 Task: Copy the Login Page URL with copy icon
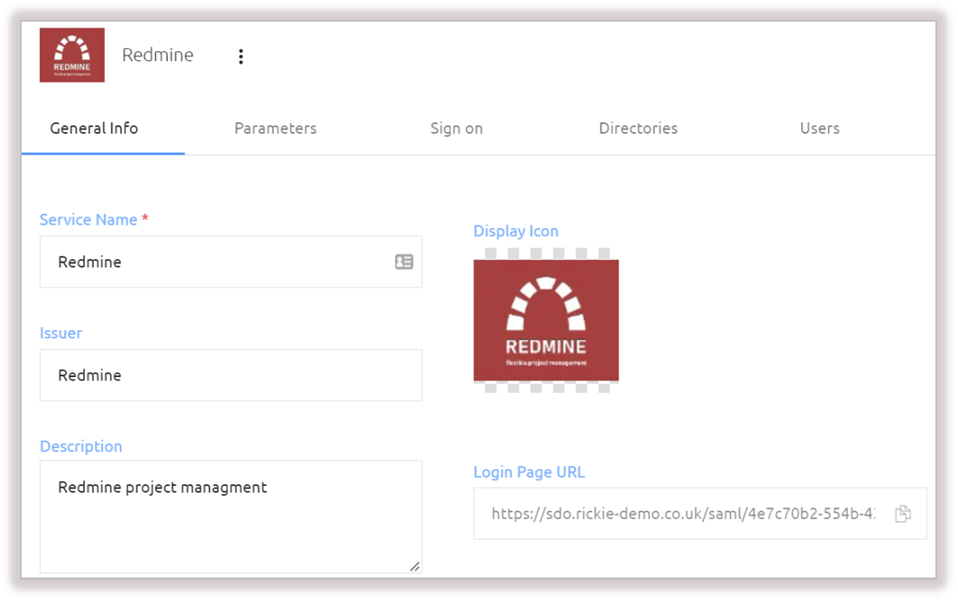coord(902,514)
